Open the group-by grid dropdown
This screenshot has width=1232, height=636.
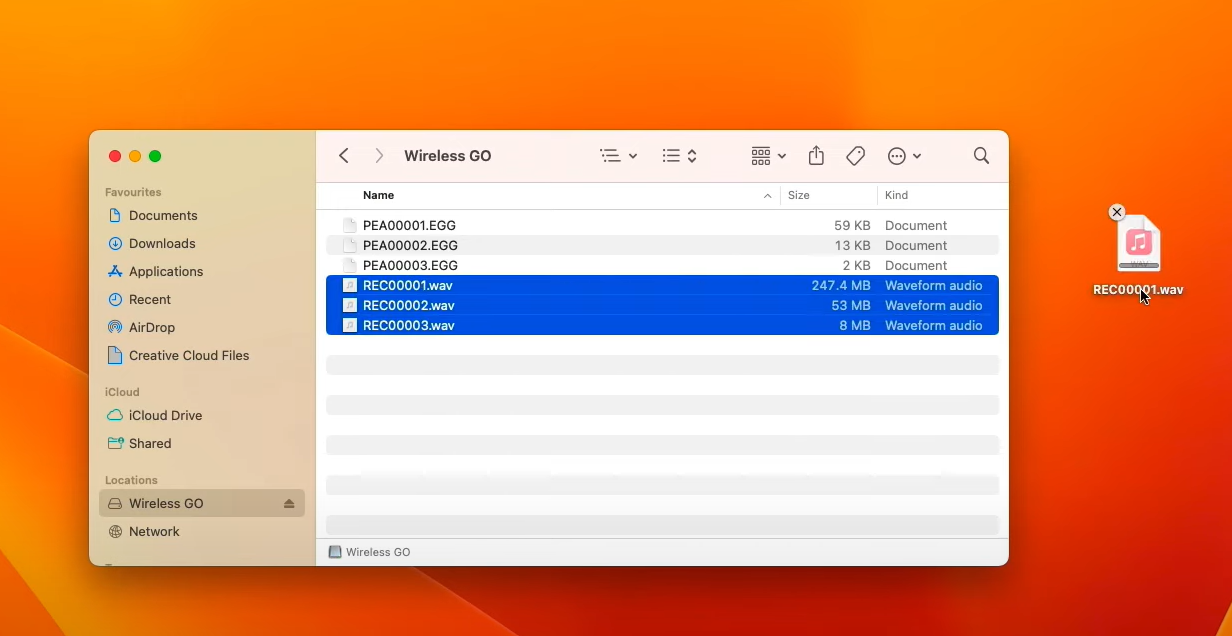pyautogui.click(x=769, y=156)
